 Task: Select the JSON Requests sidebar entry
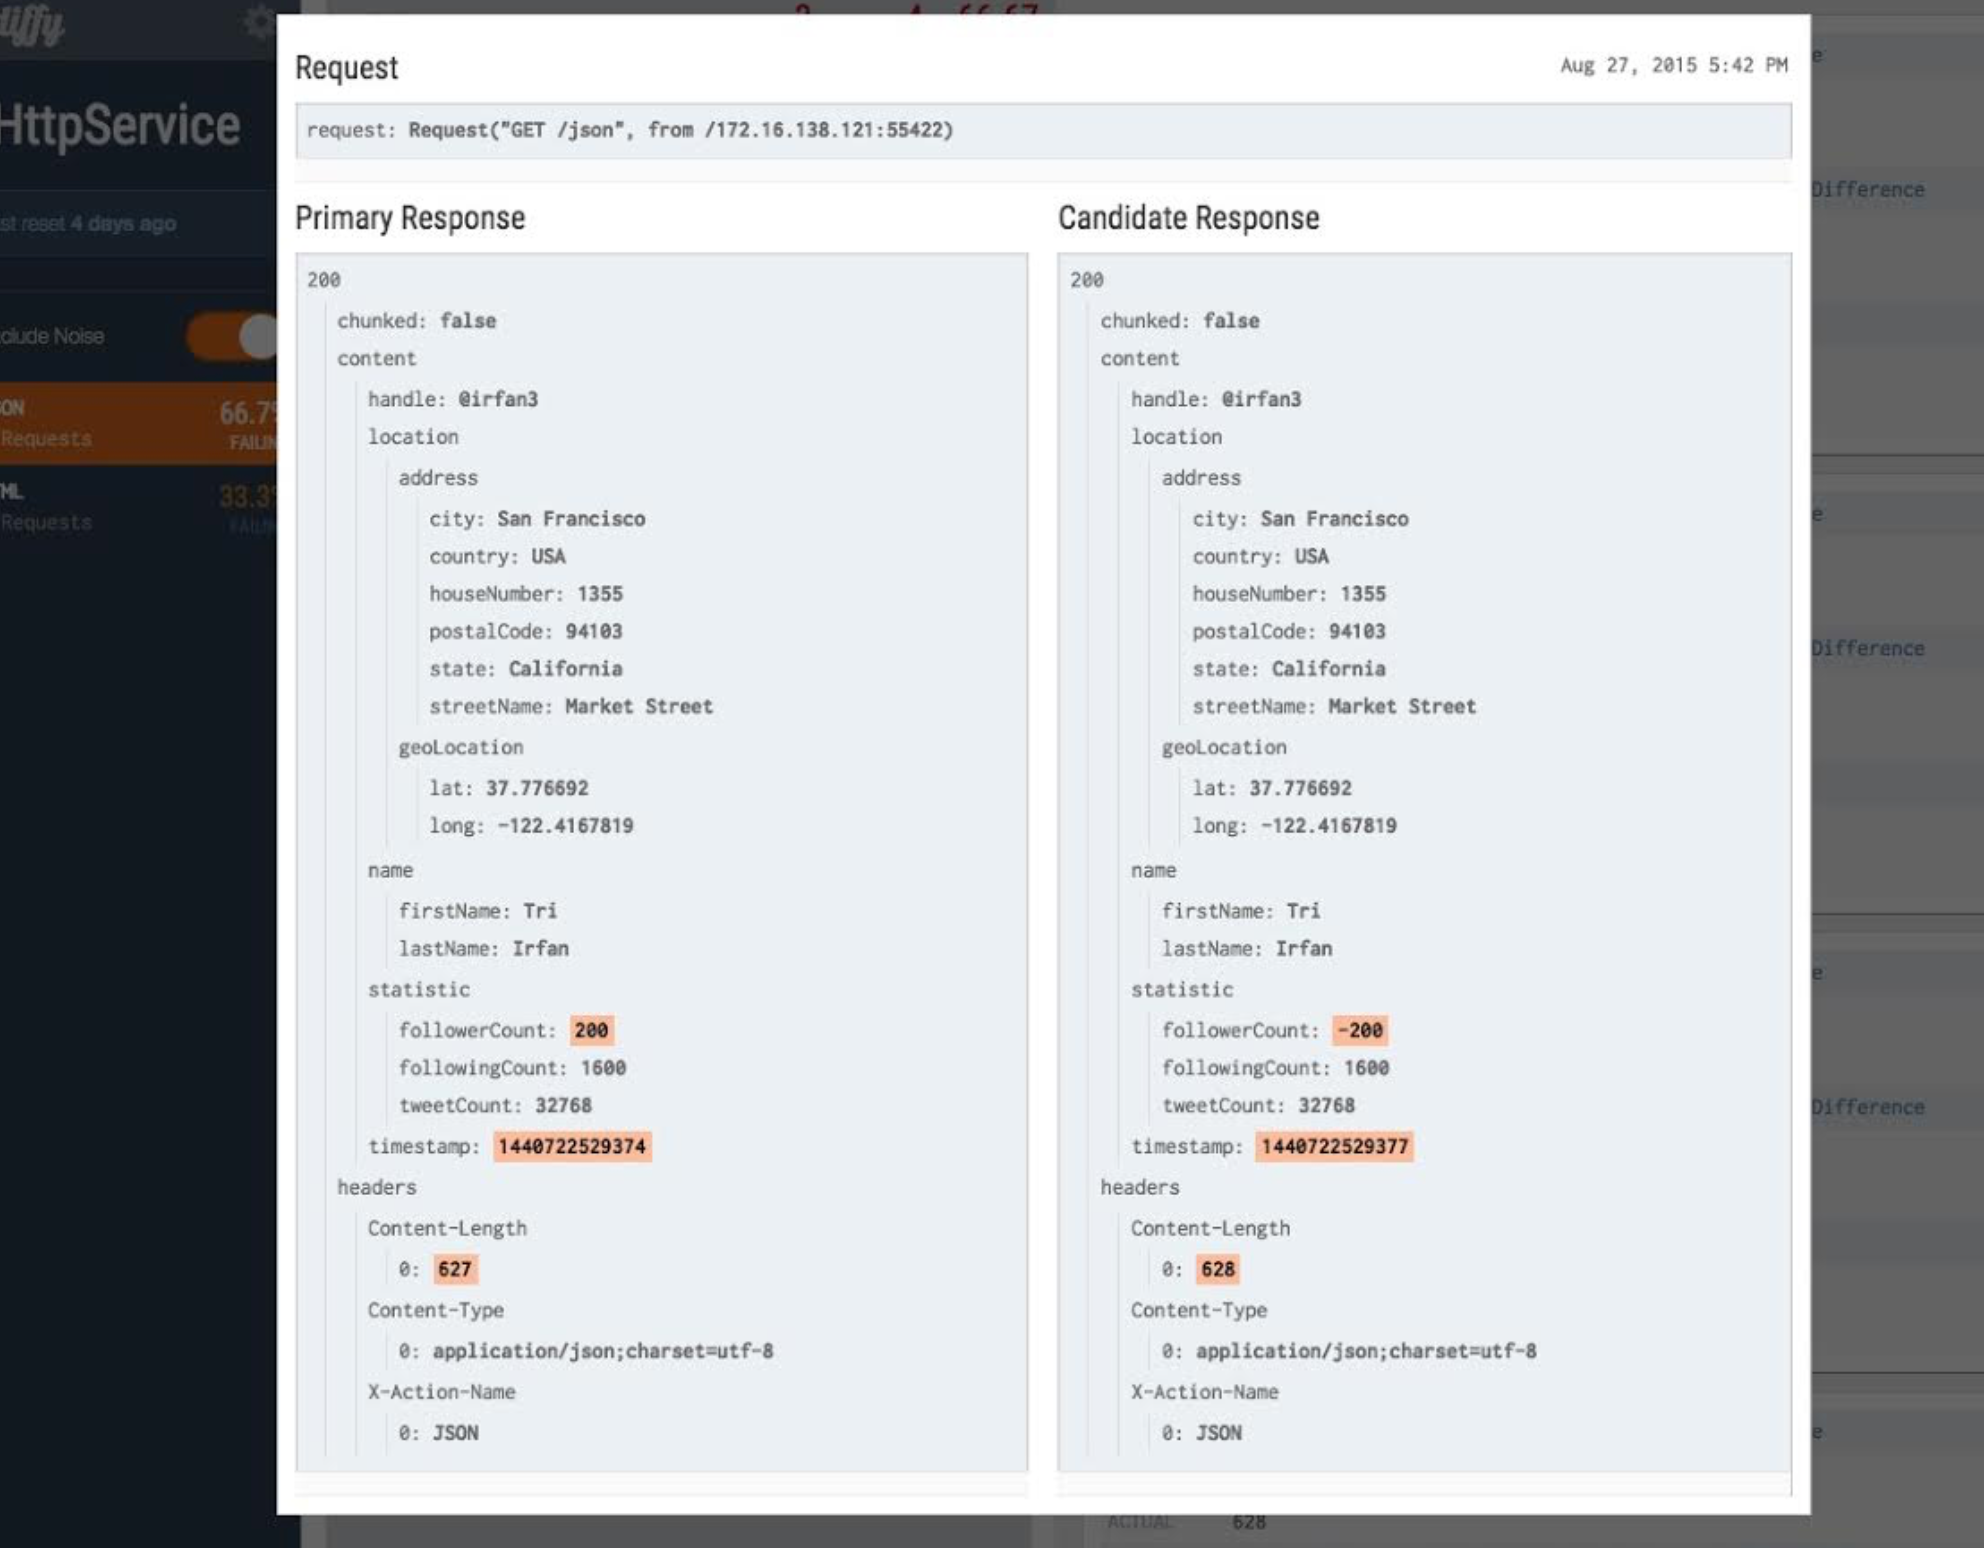point(138,423)
